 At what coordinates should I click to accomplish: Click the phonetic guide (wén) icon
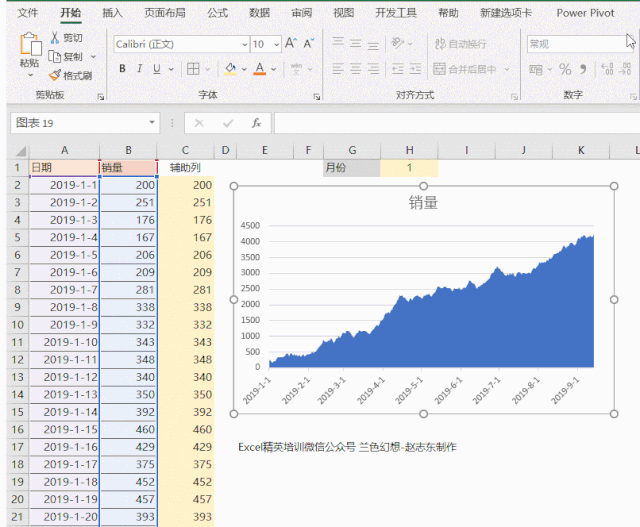(x=297, y=69)
